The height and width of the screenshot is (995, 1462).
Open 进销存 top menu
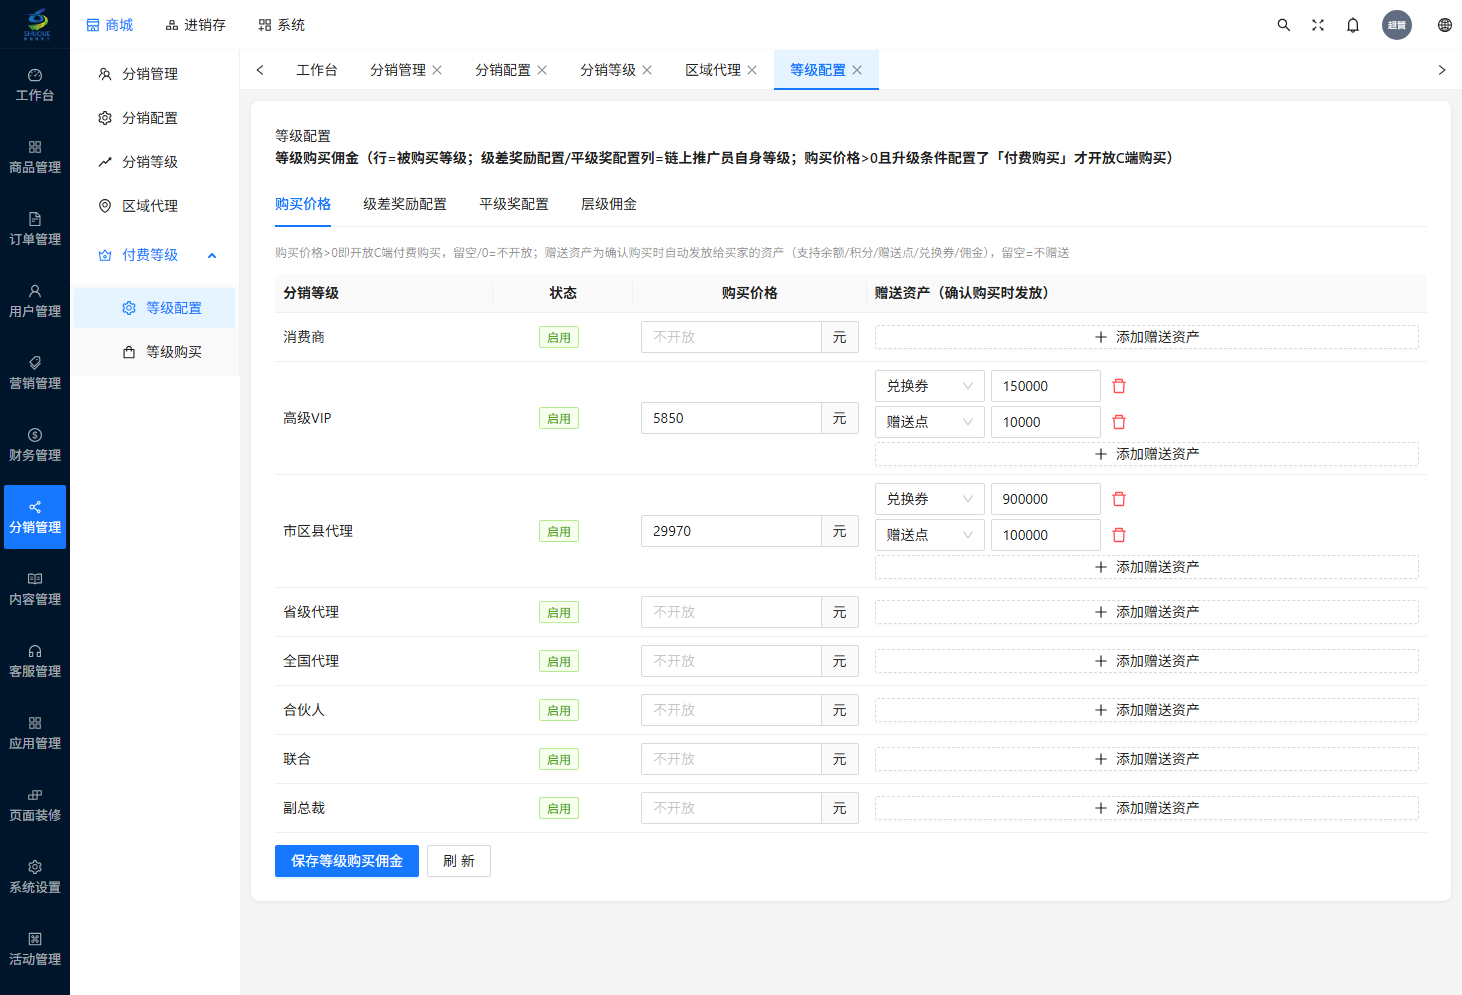coord(195,25)
